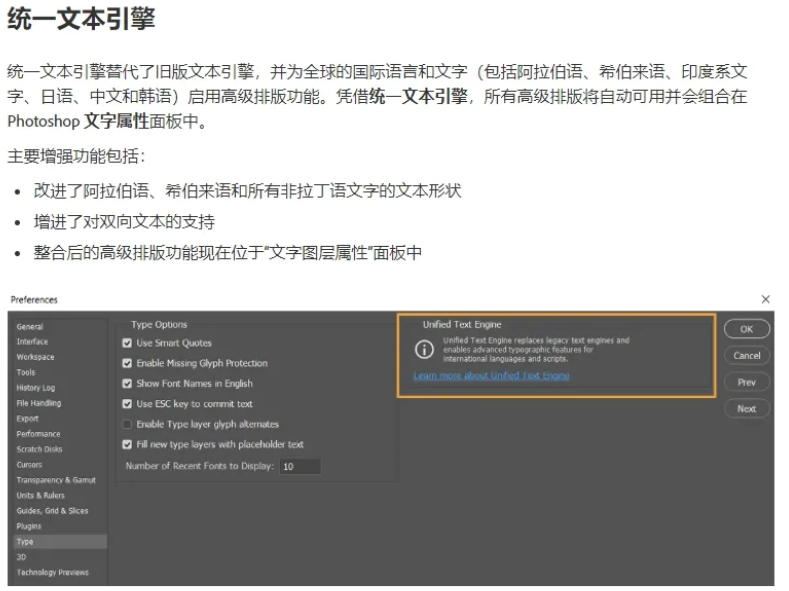Select General in the preferences list
The width and height of the screenshot is (789, 591).
pyautogui.click(x=30, y=327)
